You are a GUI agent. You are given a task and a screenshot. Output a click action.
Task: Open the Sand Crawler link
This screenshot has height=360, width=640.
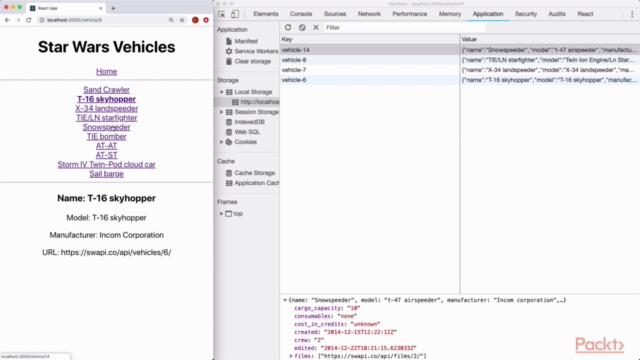pos(107,90)
